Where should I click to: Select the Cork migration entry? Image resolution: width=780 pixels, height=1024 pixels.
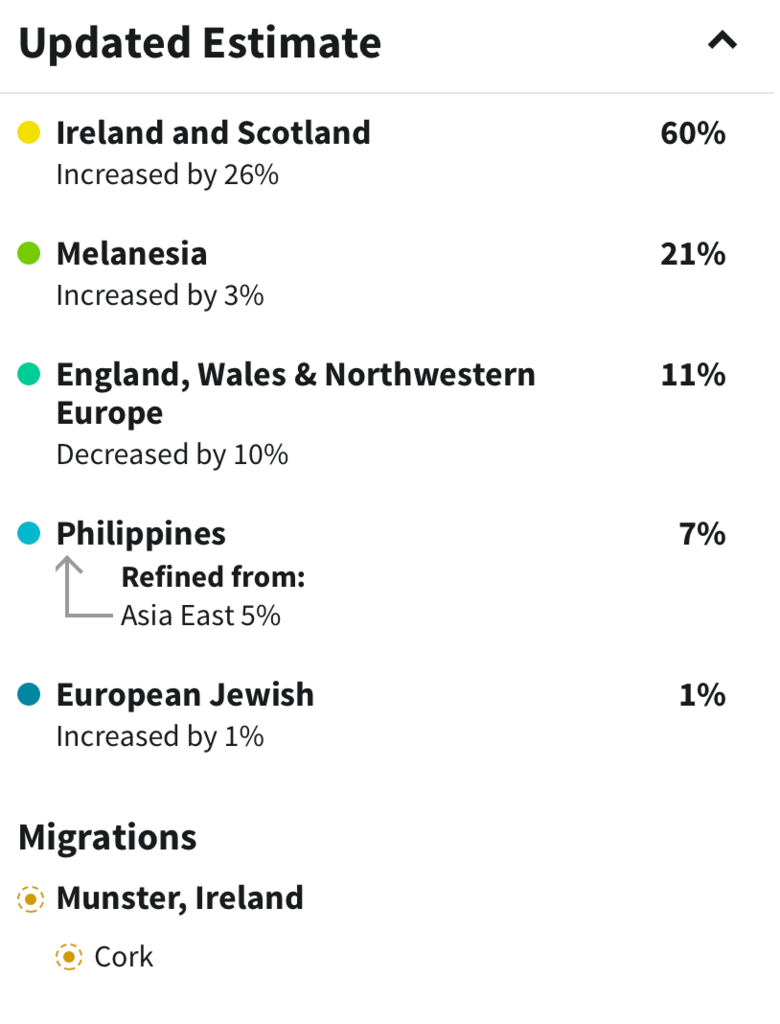[123, 956]
